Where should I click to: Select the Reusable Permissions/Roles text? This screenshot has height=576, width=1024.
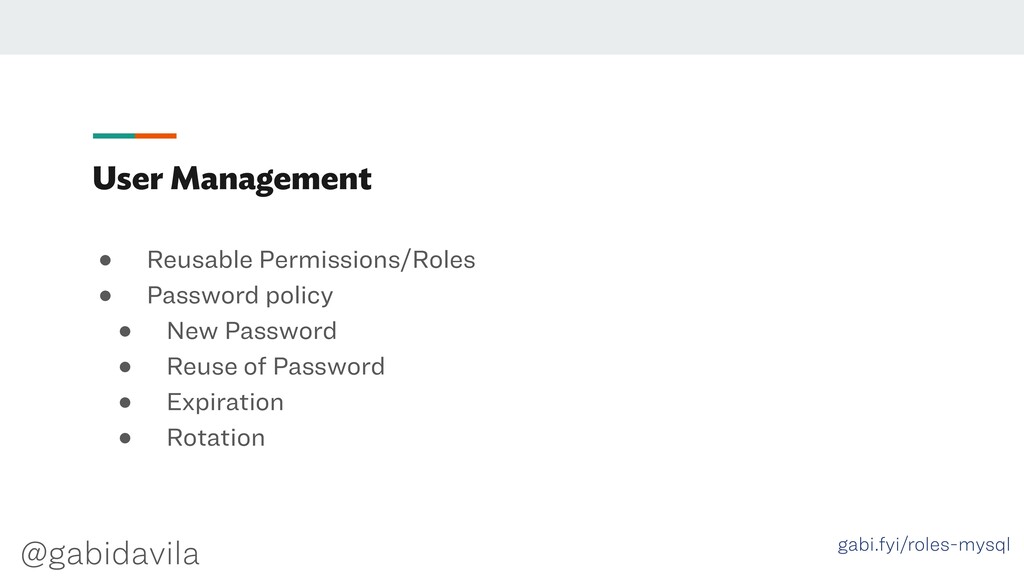point(311,260)
